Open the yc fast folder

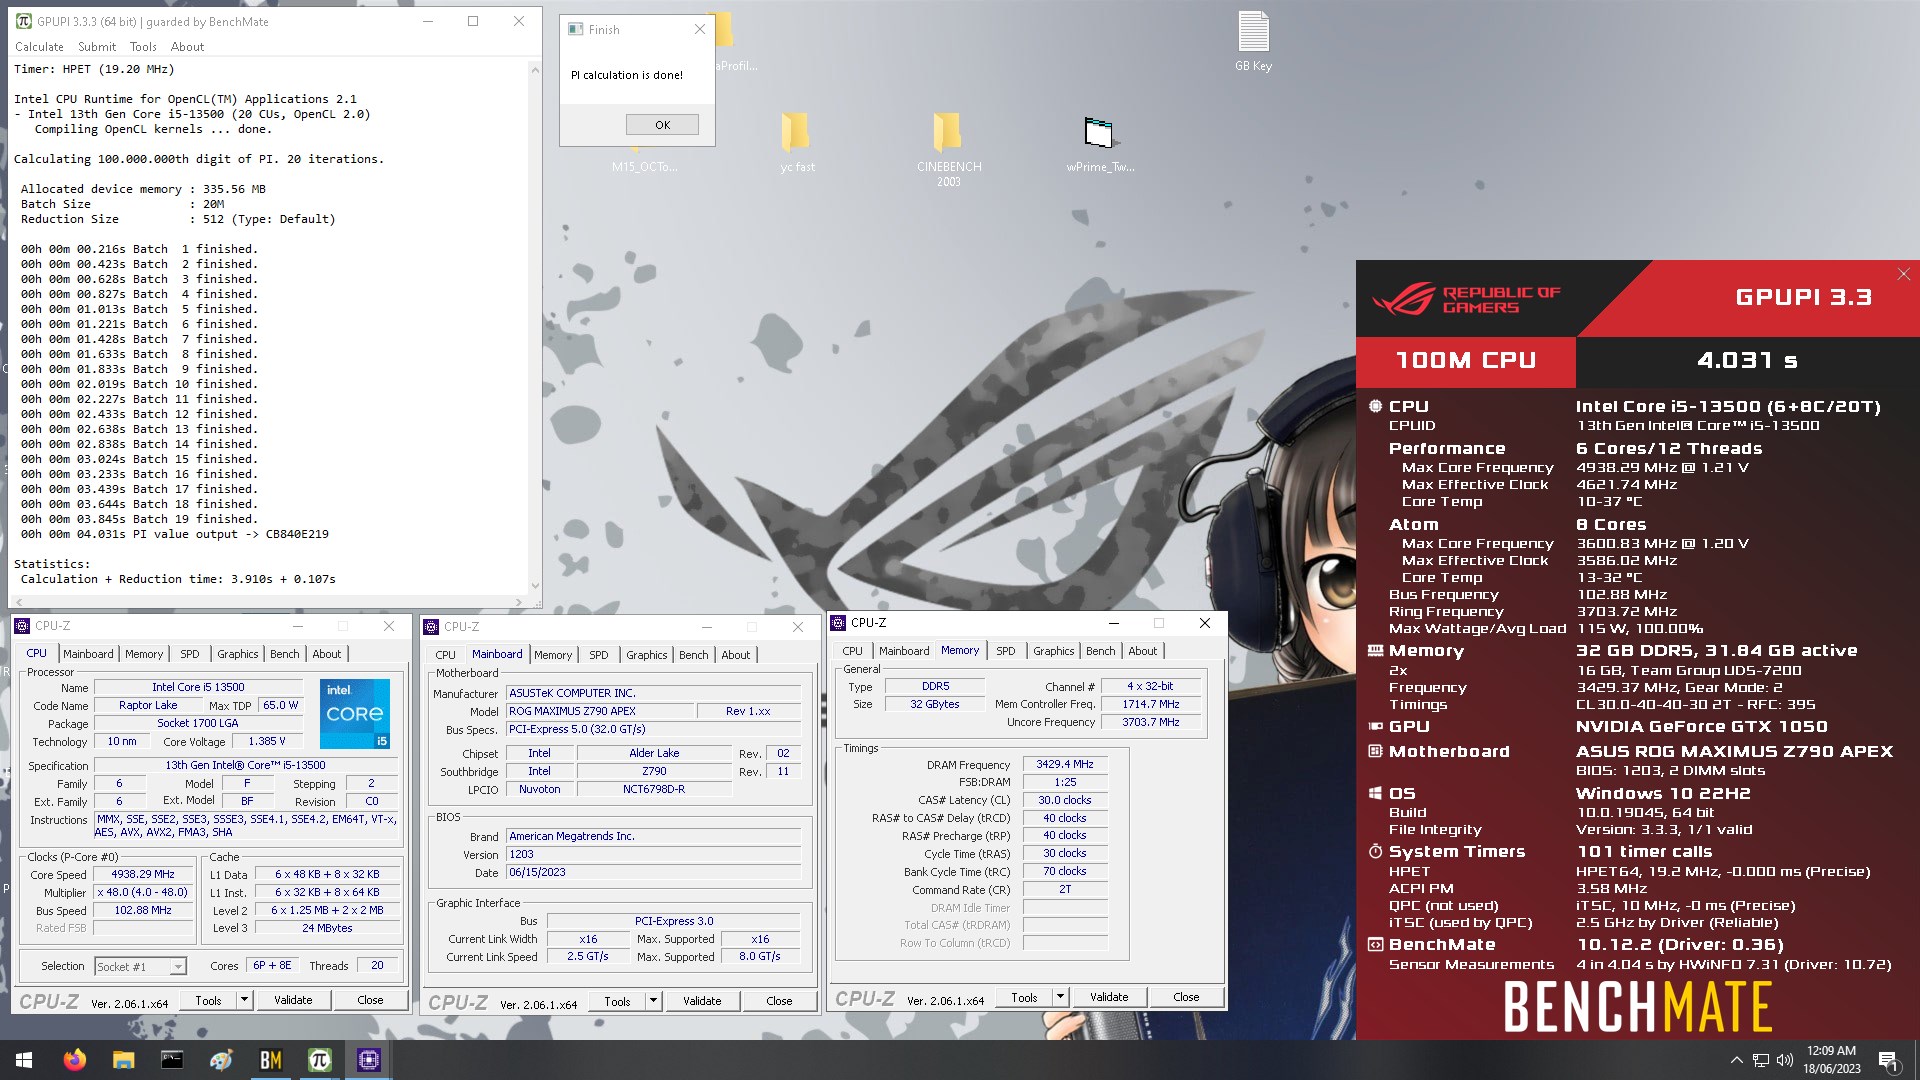pyautogui.click(x=797, y=142)
